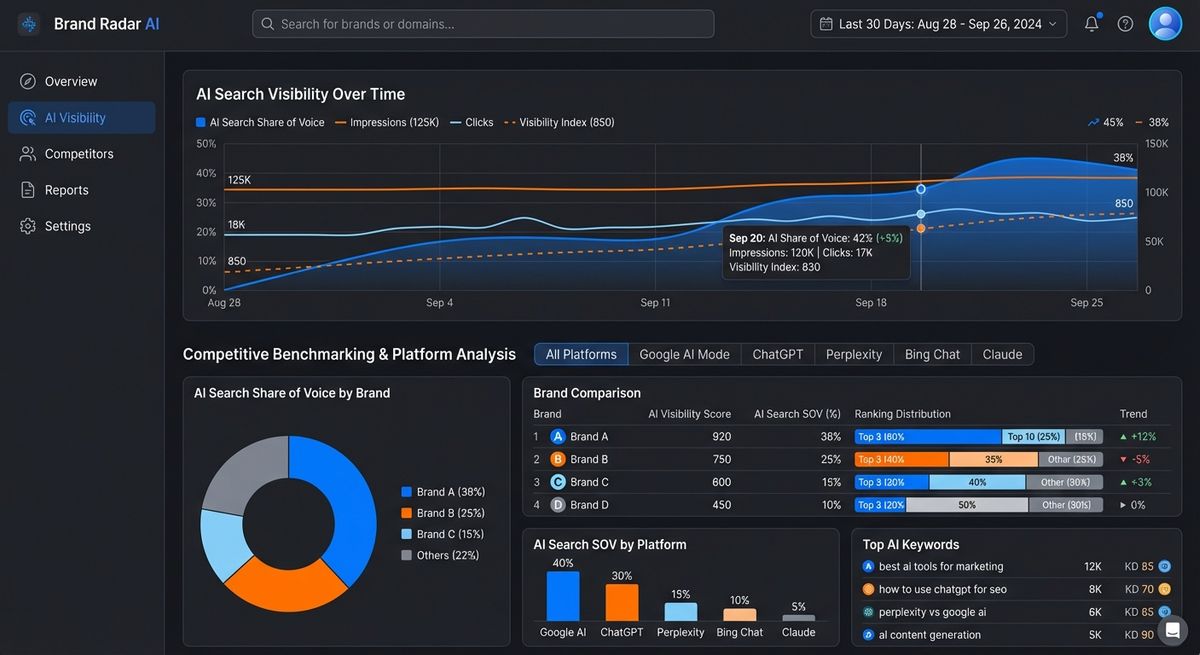Open the help question-mark icon
This screenshot has width=1200, height=655.
1127,23
